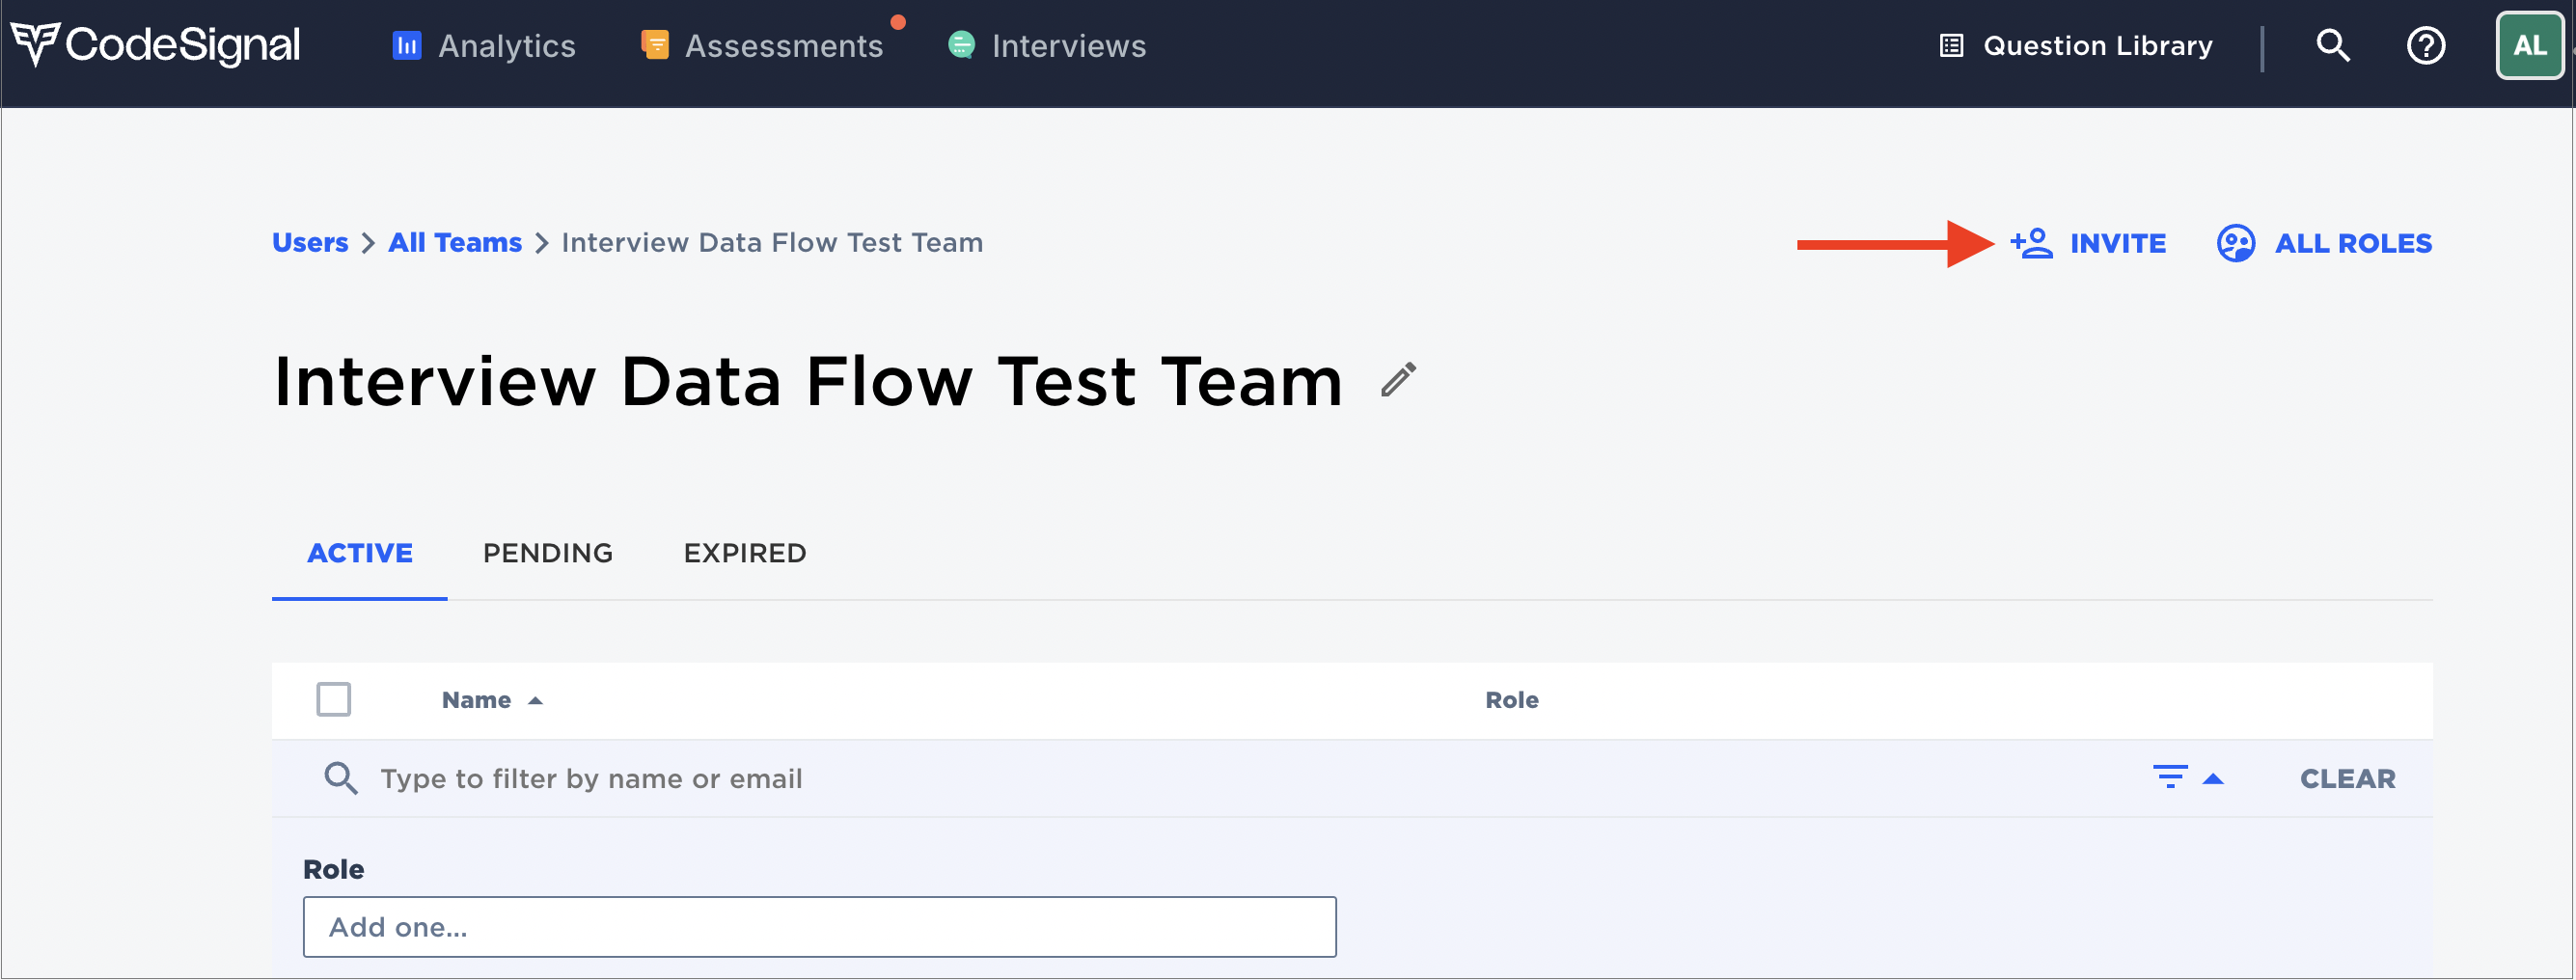2576x980 pixels.
Task: Click the Users breadcrumb link
Action: 310,243
